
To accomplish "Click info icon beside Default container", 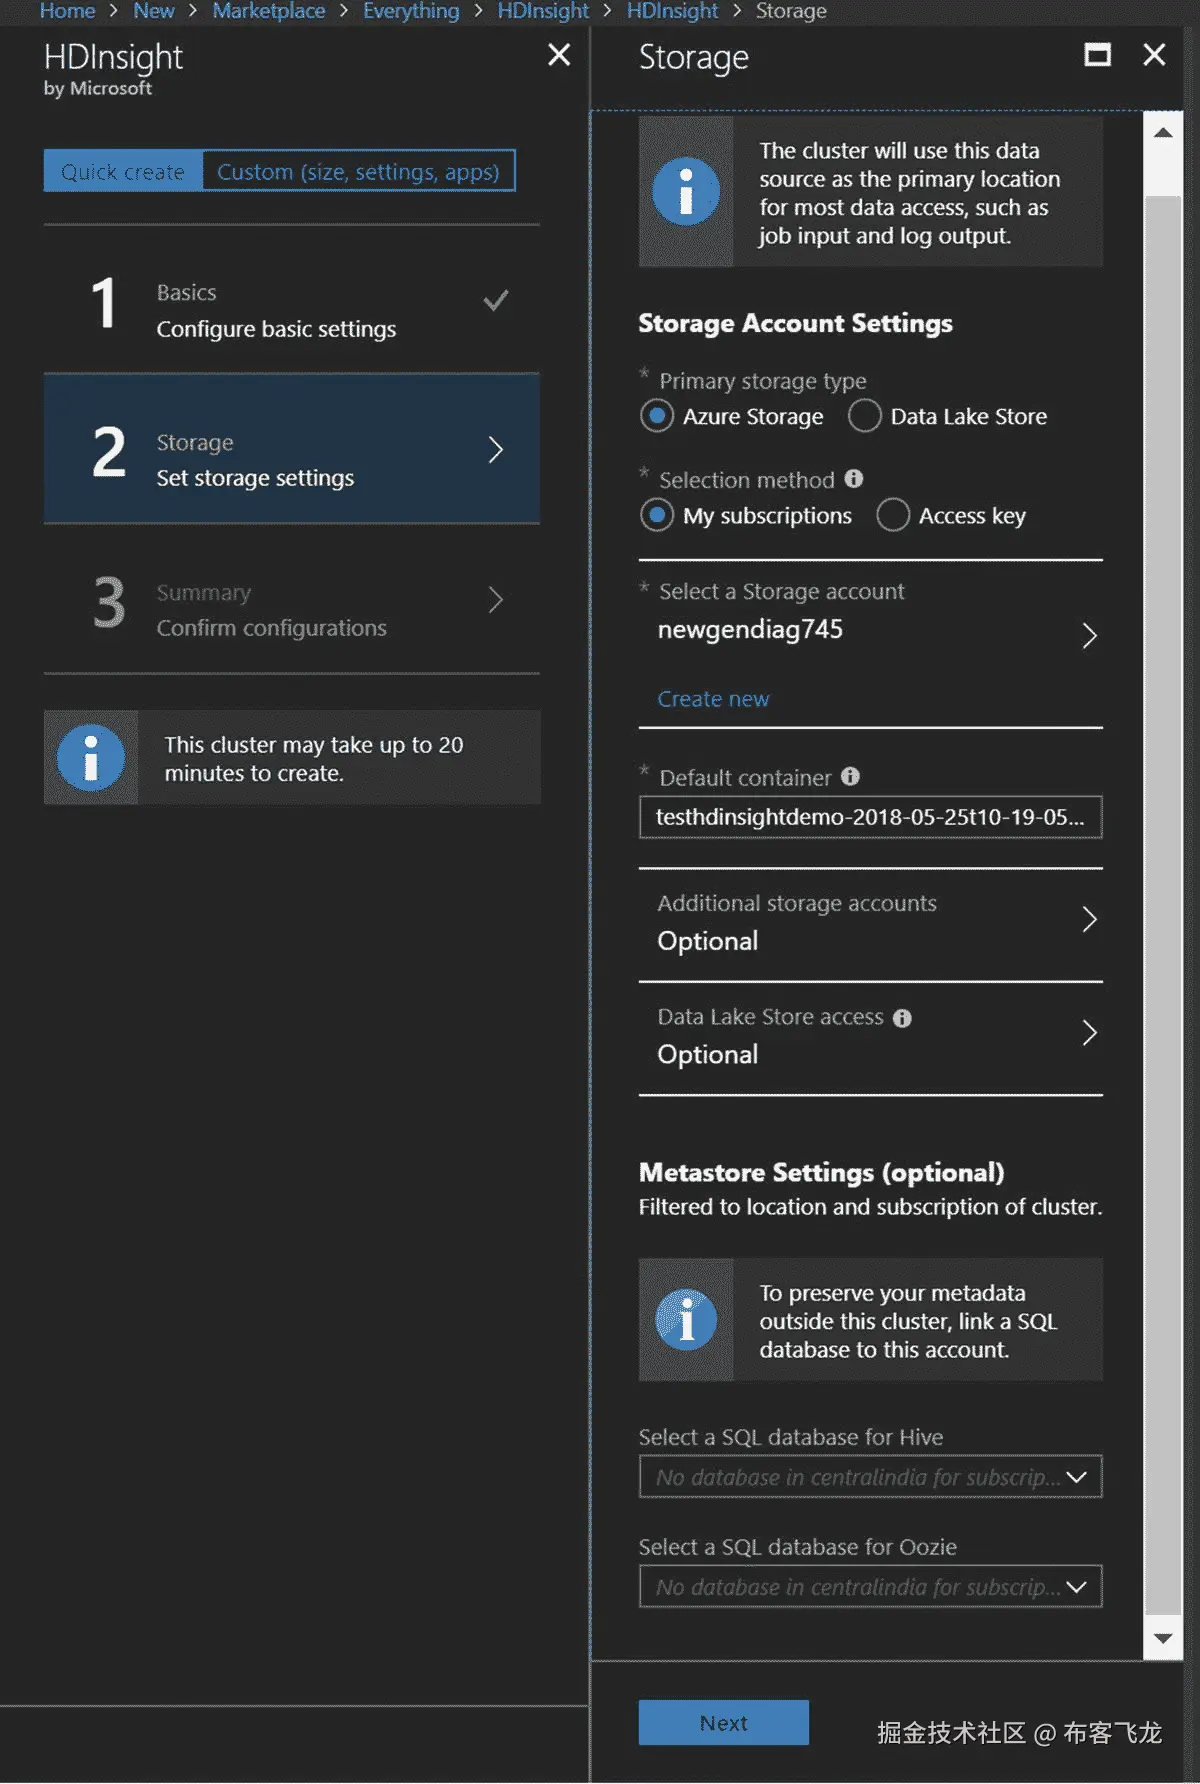I will (850, 777).
